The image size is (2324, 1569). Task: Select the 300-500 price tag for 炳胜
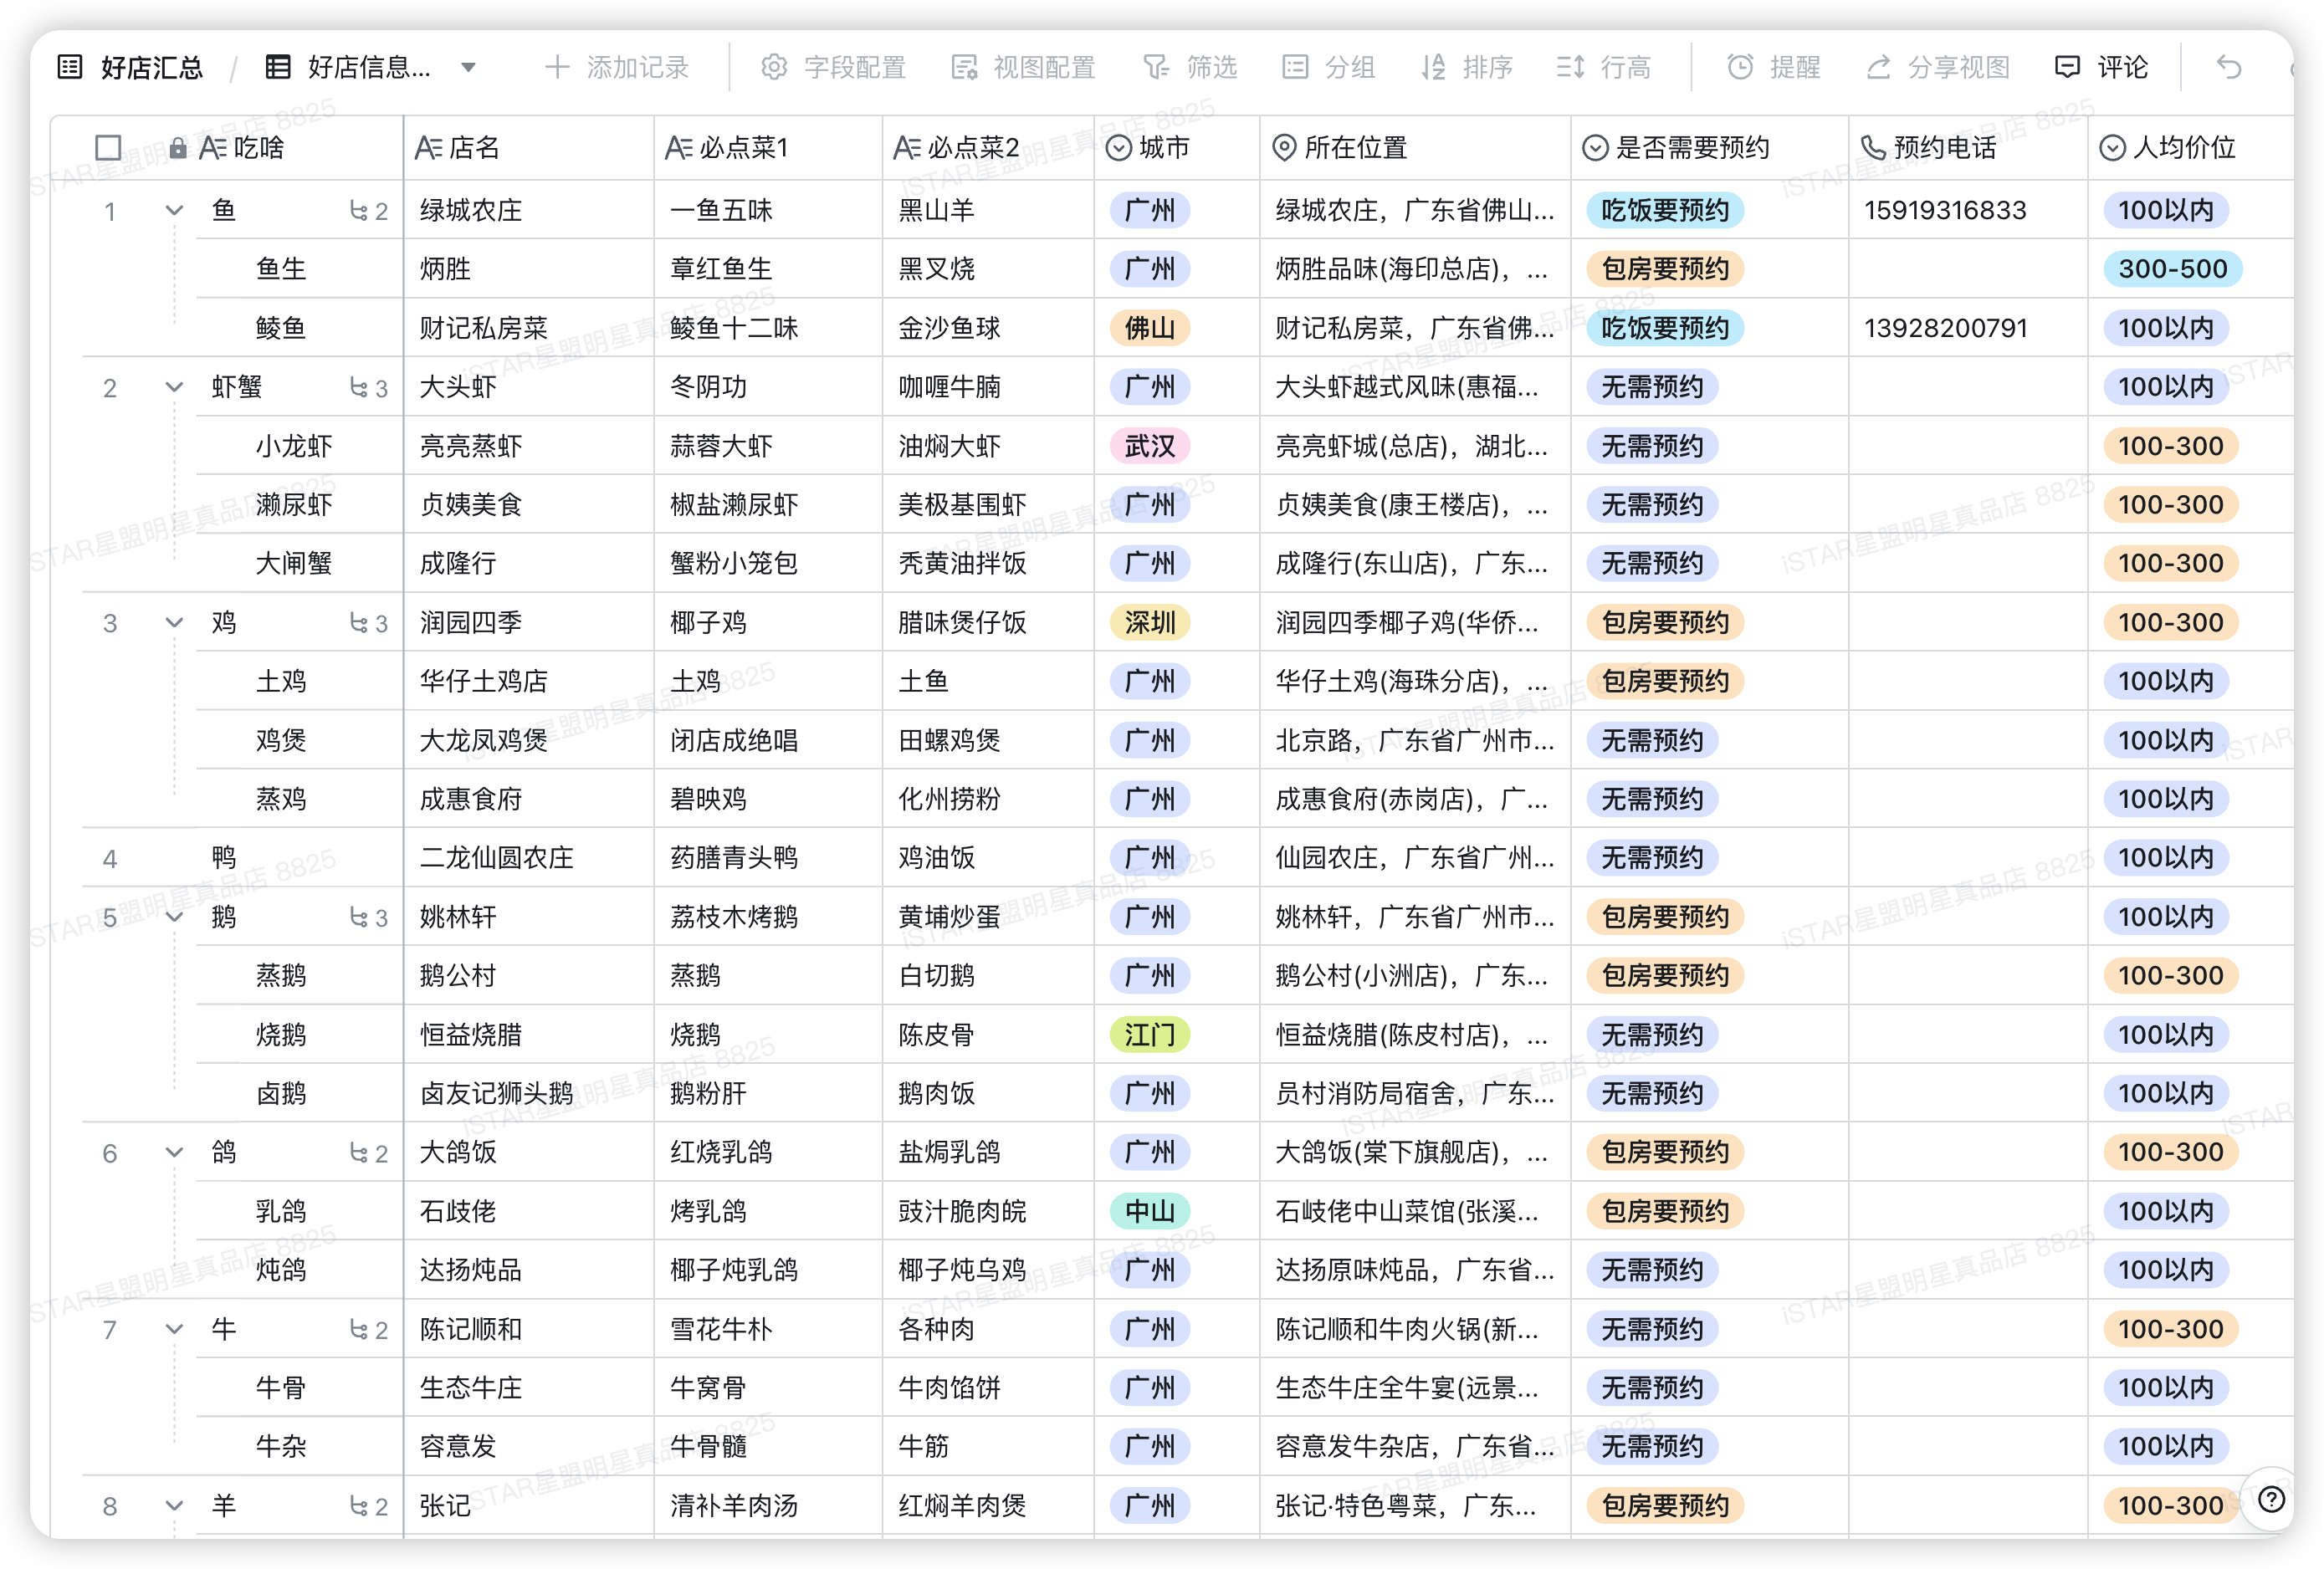pos(2172,269)
